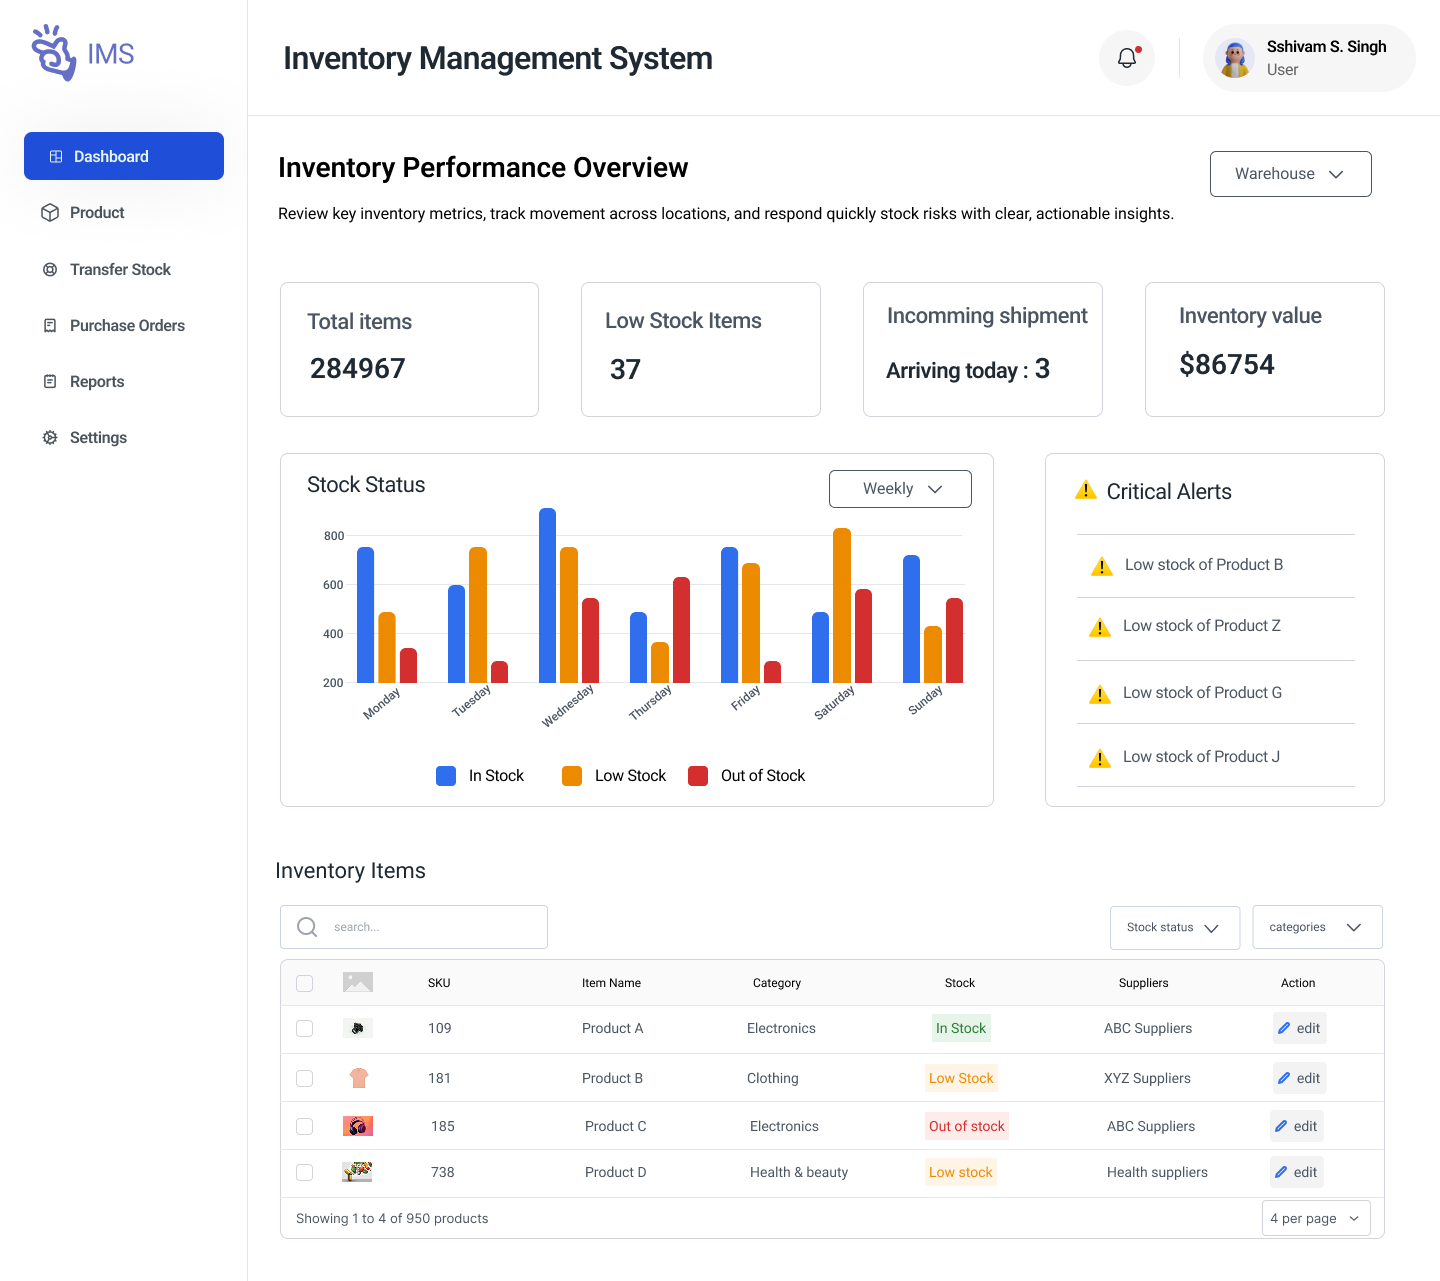The width and height of the screenshot is (1440, 1281).
Task: Click the Purchase Orders icon
Action: pos(50,325)
